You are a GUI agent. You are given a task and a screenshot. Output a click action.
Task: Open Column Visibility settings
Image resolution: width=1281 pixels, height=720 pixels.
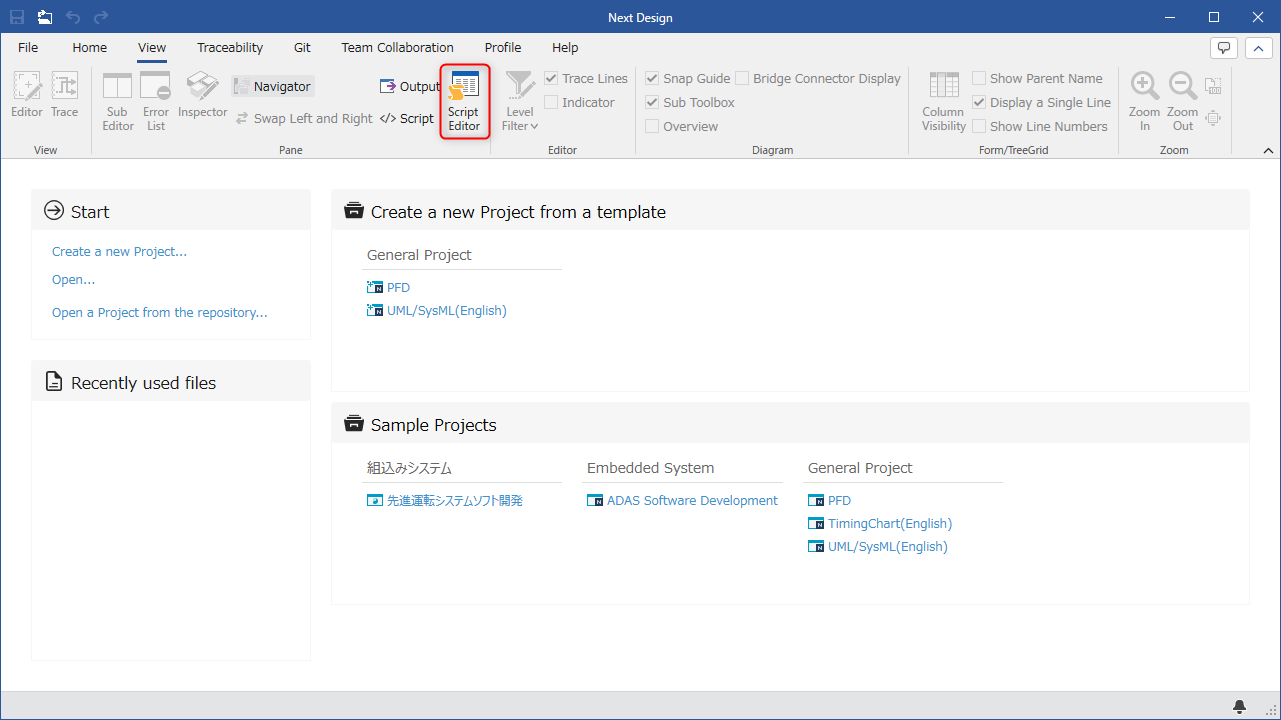pos(944,102)
